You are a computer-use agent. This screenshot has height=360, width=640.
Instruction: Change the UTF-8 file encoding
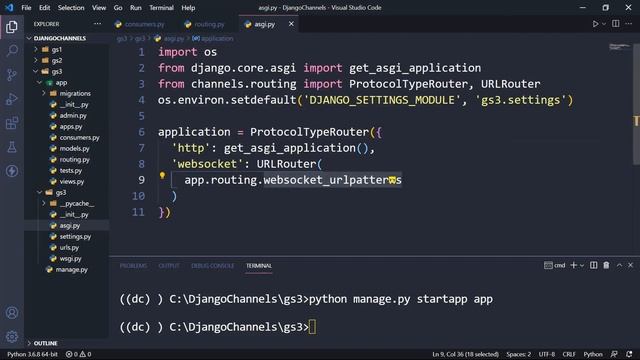click(x=547, y=354)
